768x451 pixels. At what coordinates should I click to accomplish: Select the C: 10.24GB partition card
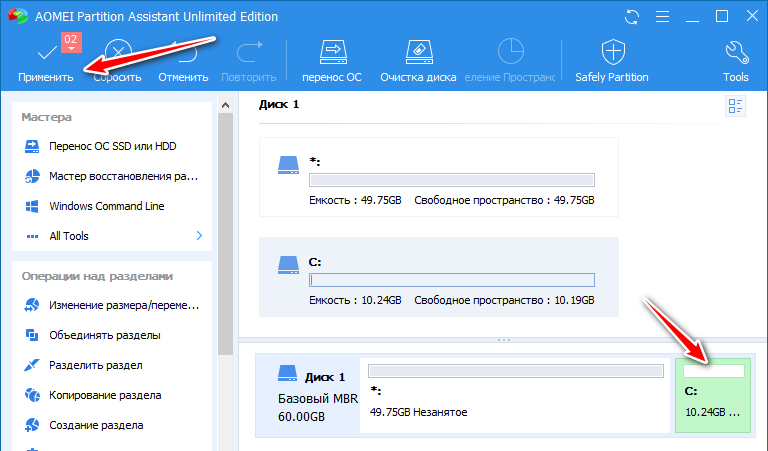438,277
